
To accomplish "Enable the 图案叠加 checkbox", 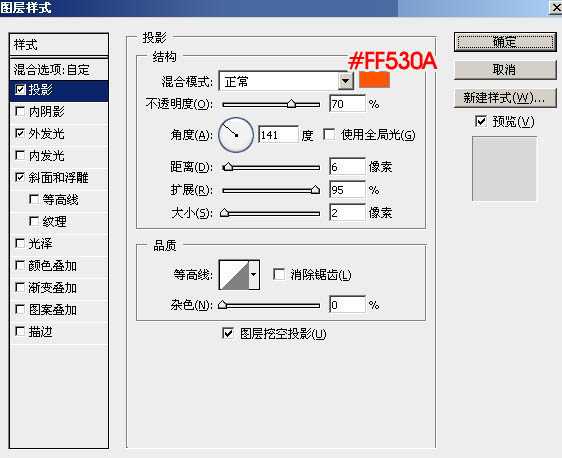I will point(20,309).
